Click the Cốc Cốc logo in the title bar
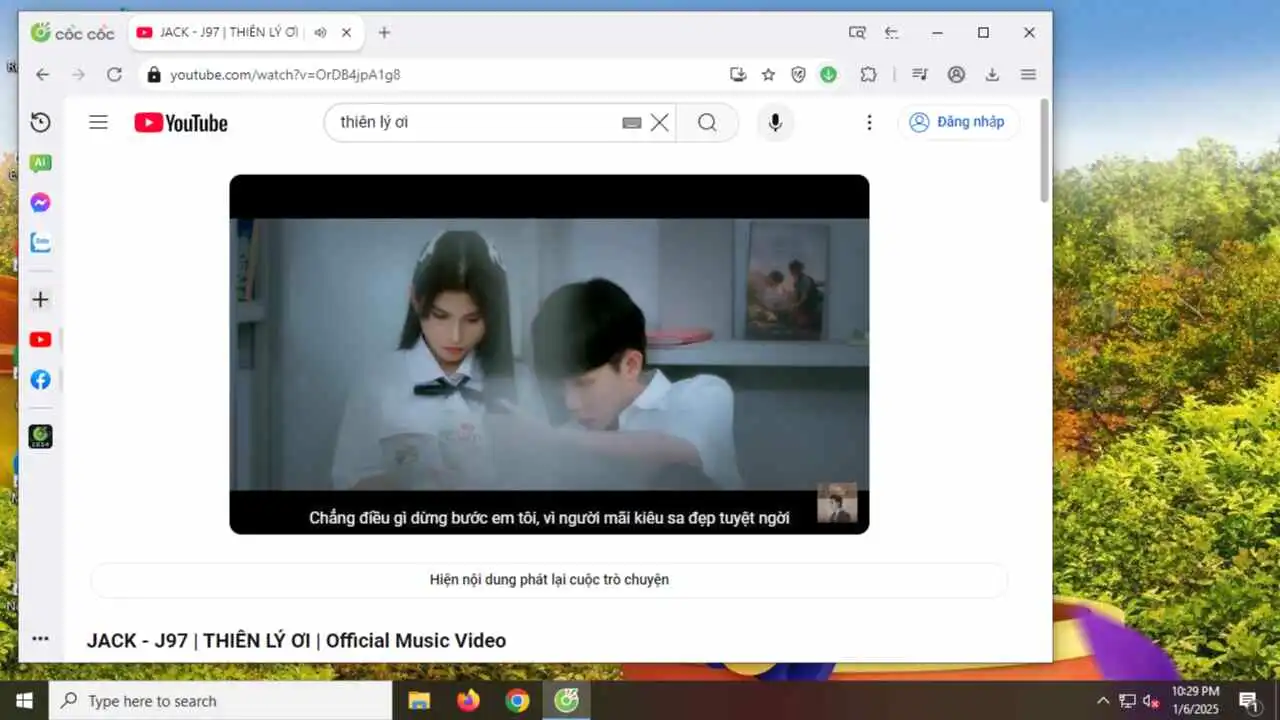Screen dimensions: 1280x720 click(72, 33)
